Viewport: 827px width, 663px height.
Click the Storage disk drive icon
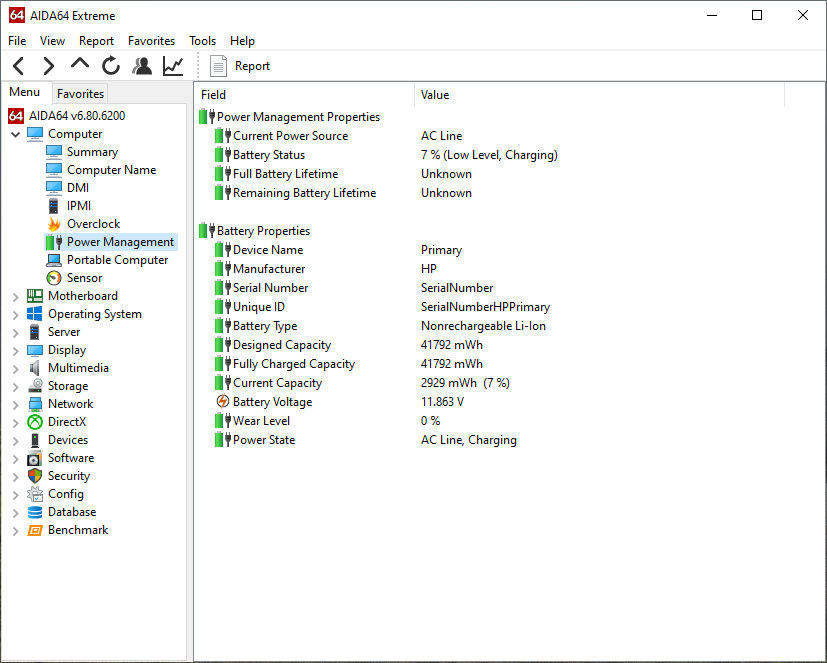(x=35, y=386)
